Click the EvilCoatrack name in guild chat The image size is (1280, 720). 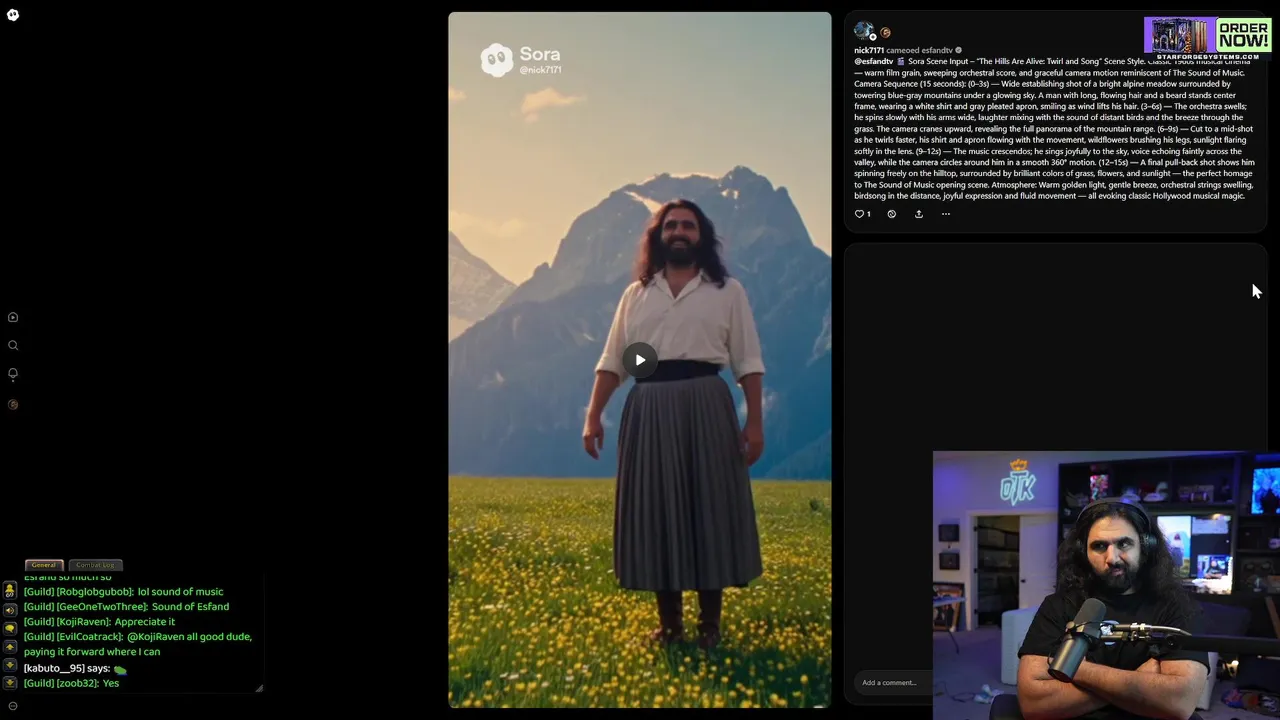[89, 637]
